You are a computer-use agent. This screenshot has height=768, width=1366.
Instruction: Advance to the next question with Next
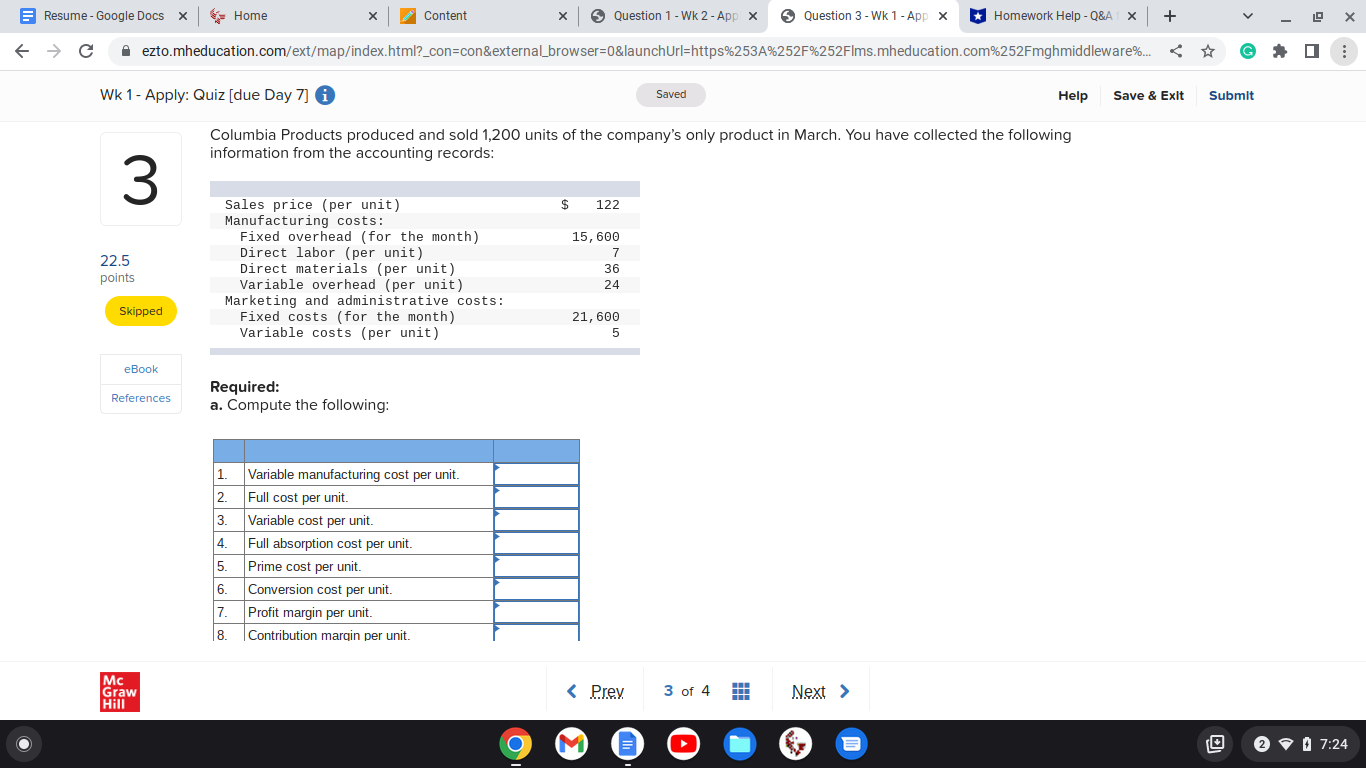tap(820, 691)
